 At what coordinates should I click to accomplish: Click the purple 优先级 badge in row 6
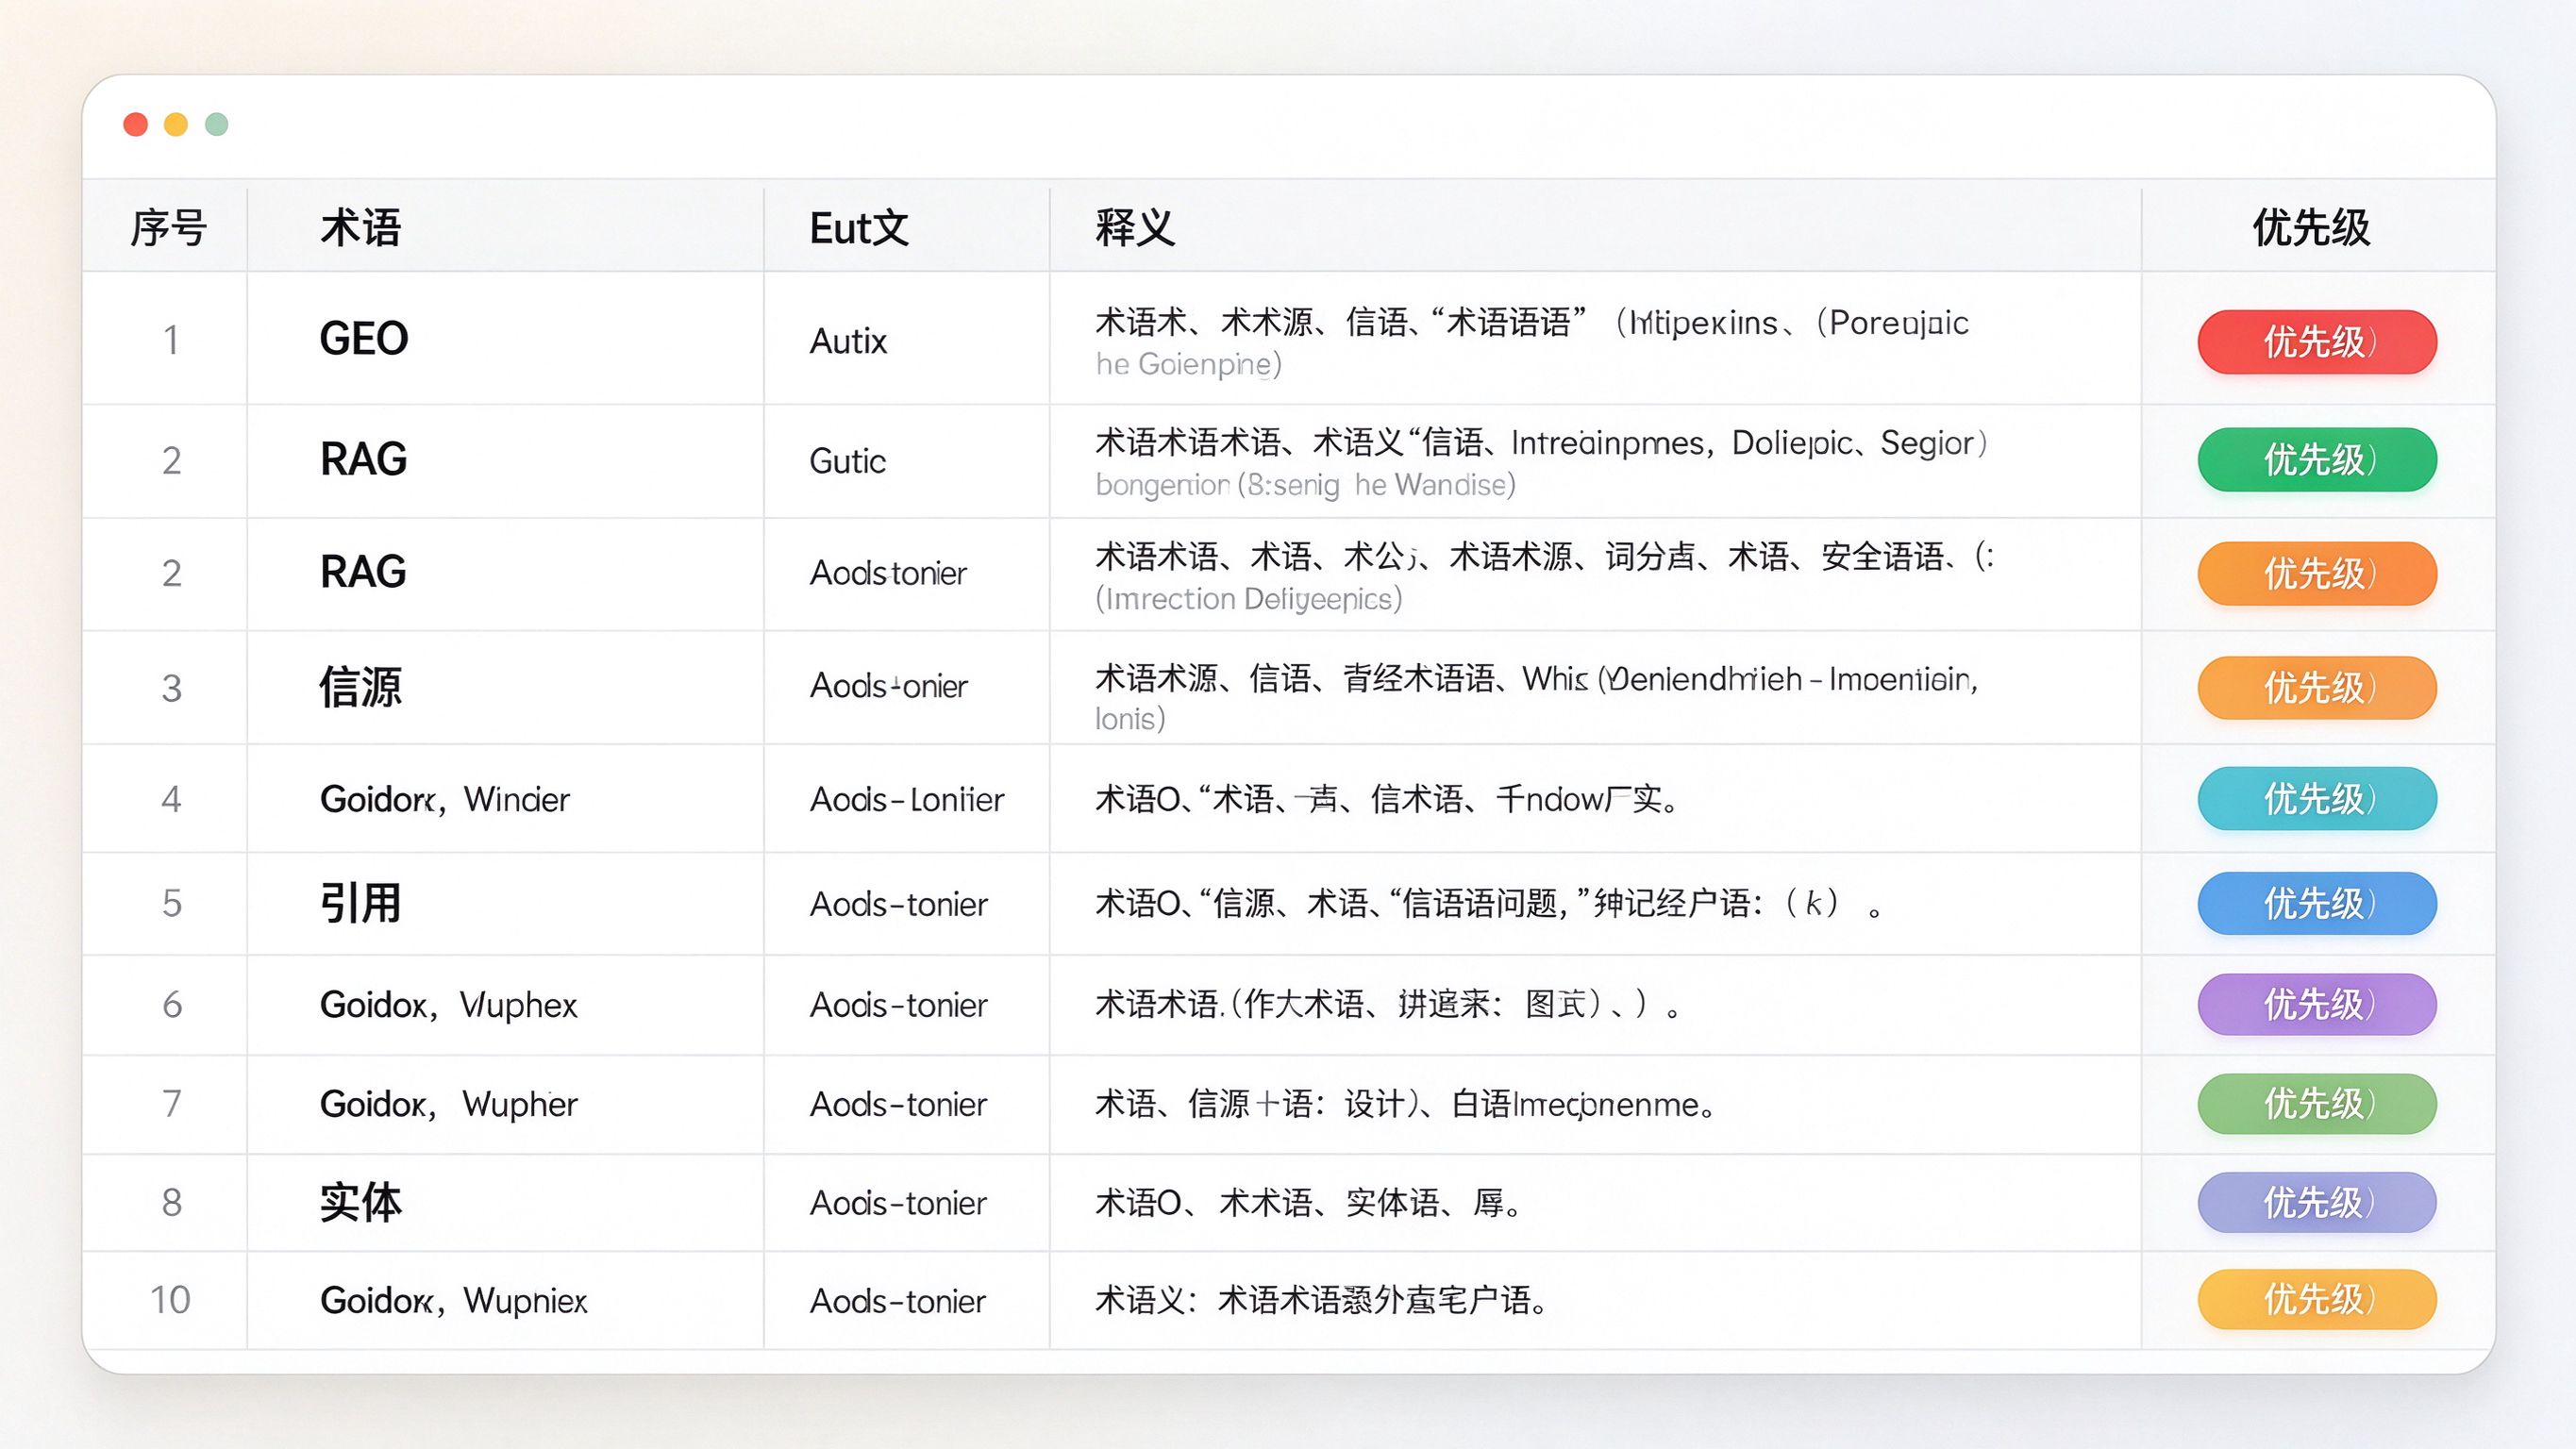click(x=2316, y=1004)
